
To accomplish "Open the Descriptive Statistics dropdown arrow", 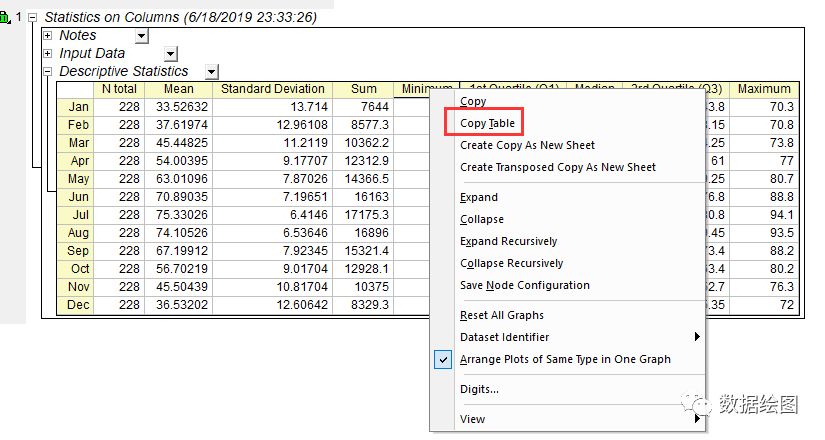I will tap(212, 72).
